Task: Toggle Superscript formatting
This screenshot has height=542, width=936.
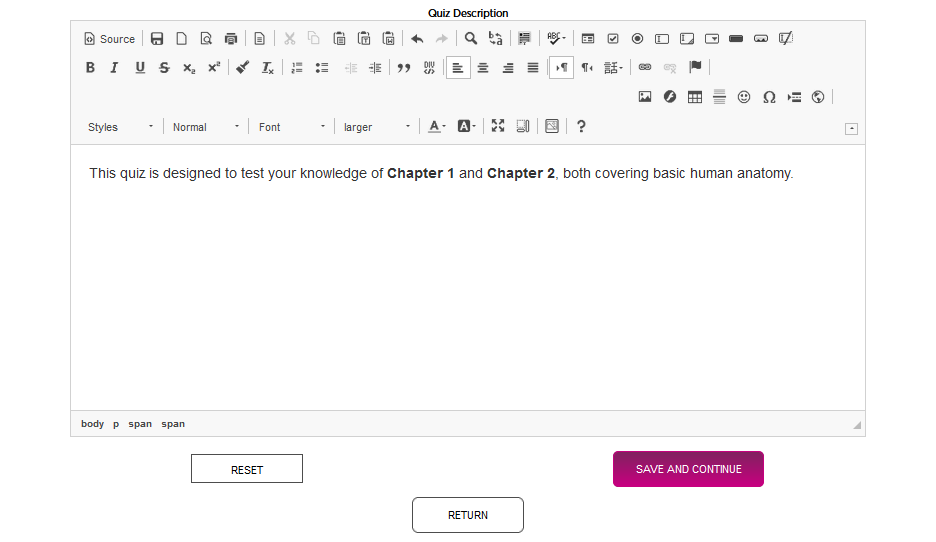Action: 214,67
